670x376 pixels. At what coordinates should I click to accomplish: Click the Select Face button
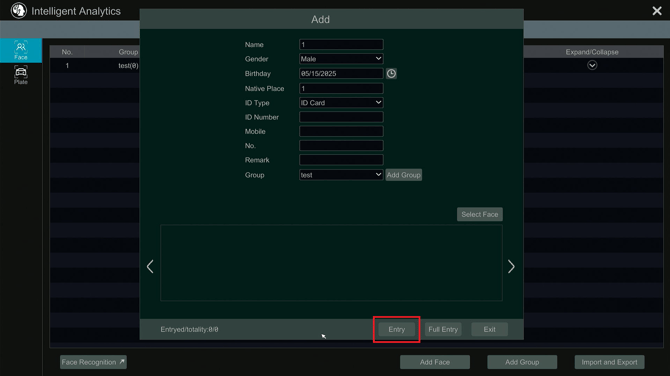point(479,214)
